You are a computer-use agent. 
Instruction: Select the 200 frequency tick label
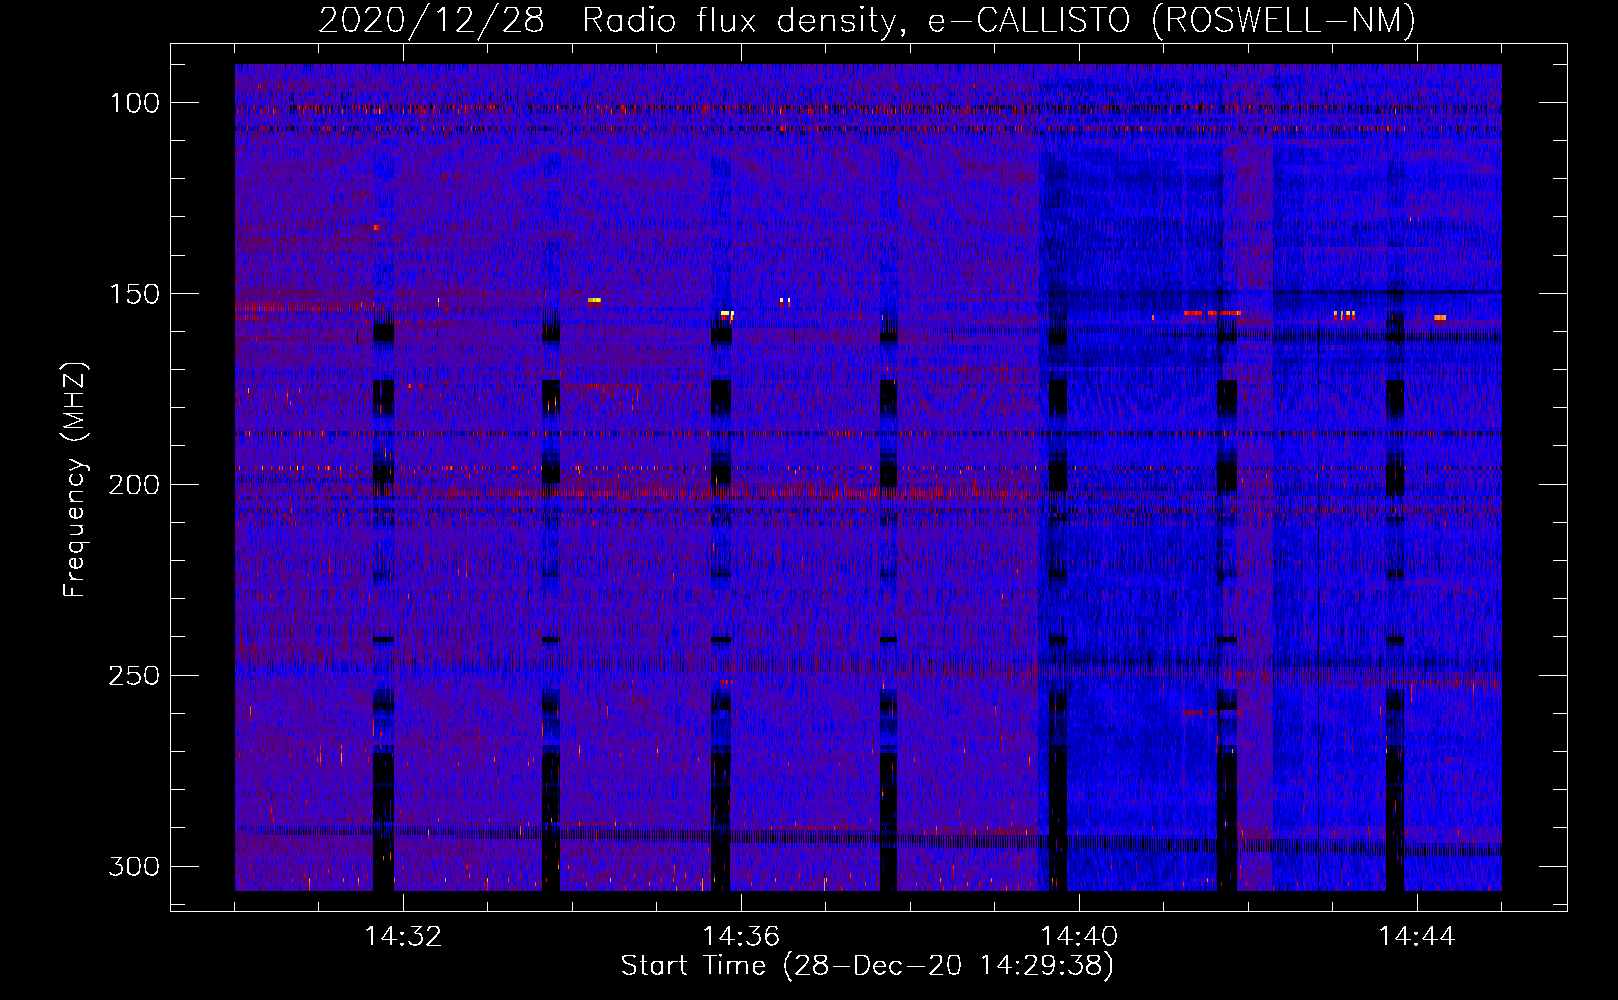tap(134, 485)
